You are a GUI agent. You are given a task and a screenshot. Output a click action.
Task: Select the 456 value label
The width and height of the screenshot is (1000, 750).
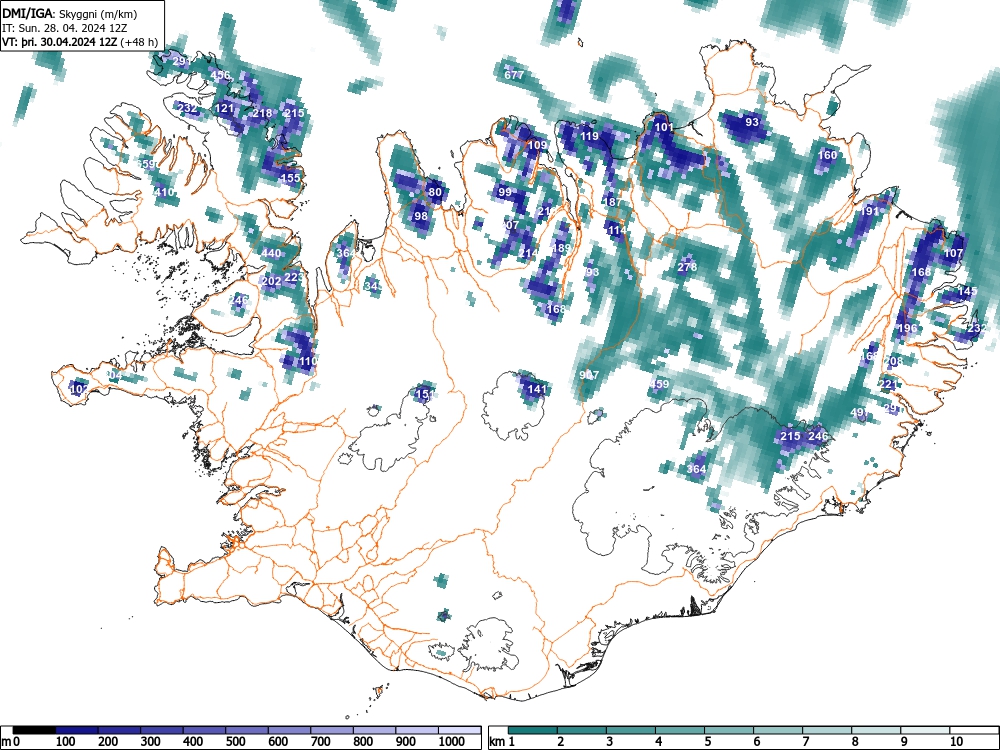click(x=221, y=75)
